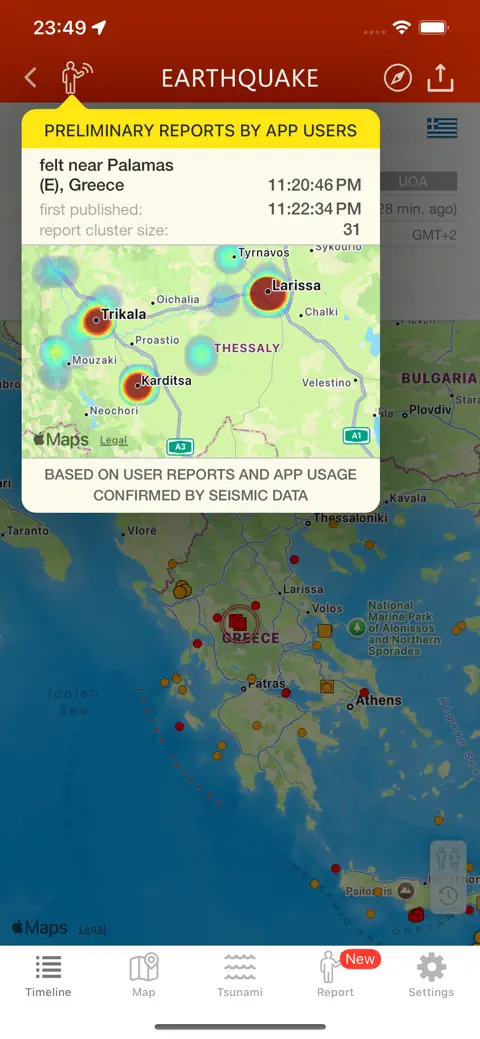Tap 'felt near Palamas (E), Greece' text

click(106, 175)
